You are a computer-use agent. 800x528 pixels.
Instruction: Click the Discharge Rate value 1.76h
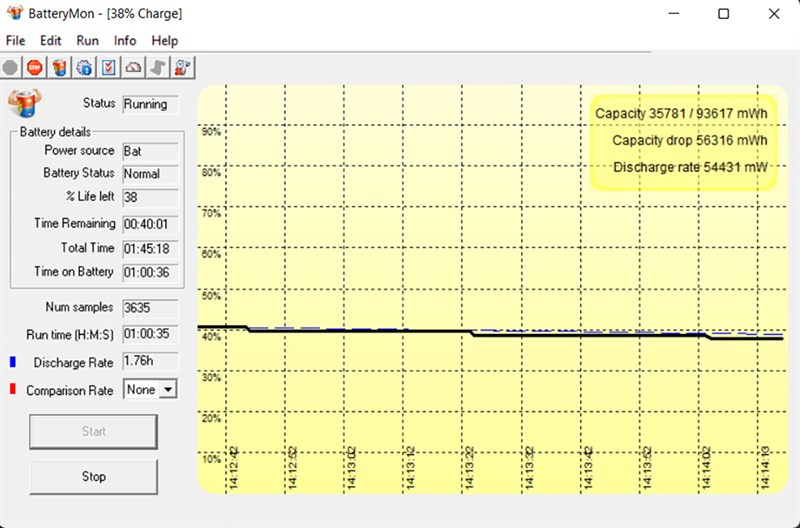(151, 361)
